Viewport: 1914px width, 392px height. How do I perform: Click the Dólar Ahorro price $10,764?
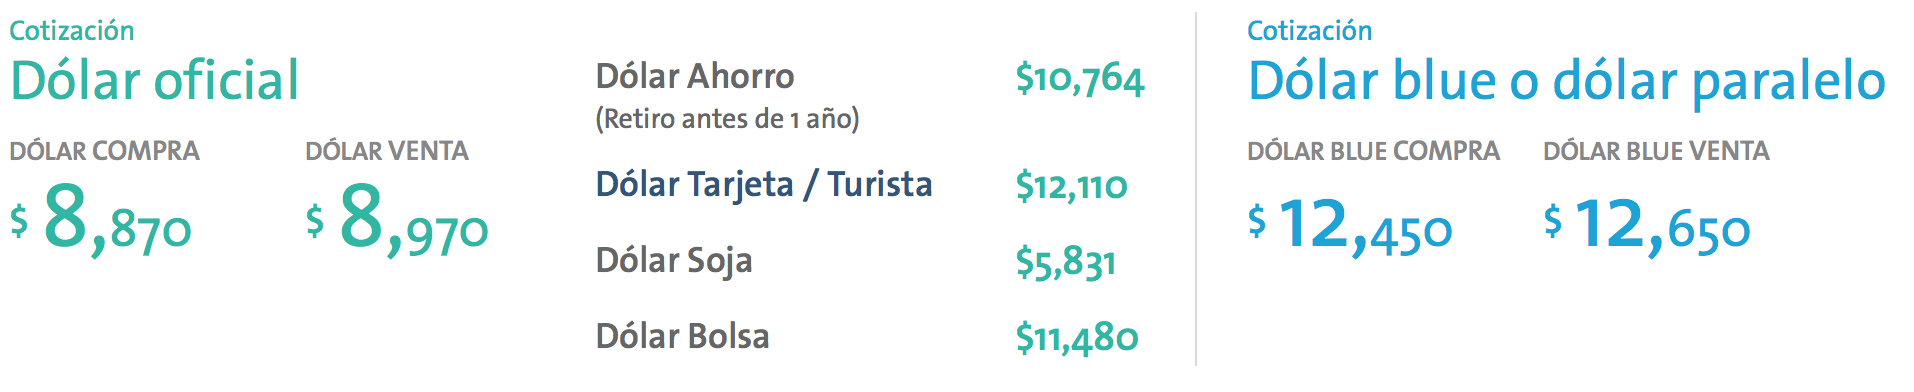tap(1080, 79)
